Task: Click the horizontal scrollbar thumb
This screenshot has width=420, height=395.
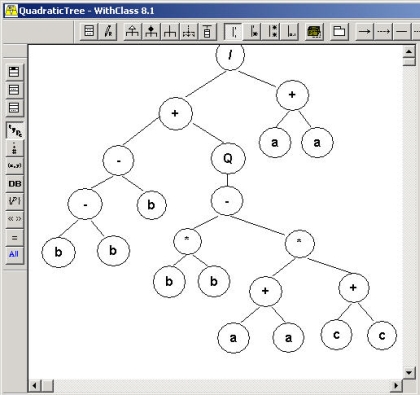Action: point(47,386)
